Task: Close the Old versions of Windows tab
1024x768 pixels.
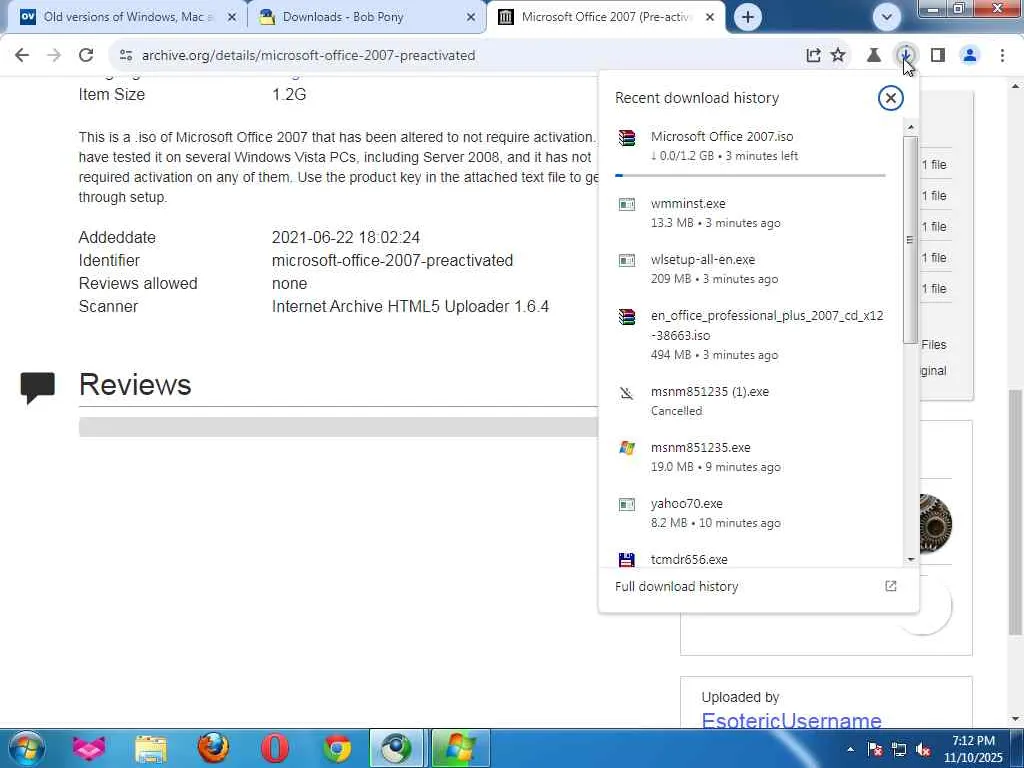Action: click(231, 17)
